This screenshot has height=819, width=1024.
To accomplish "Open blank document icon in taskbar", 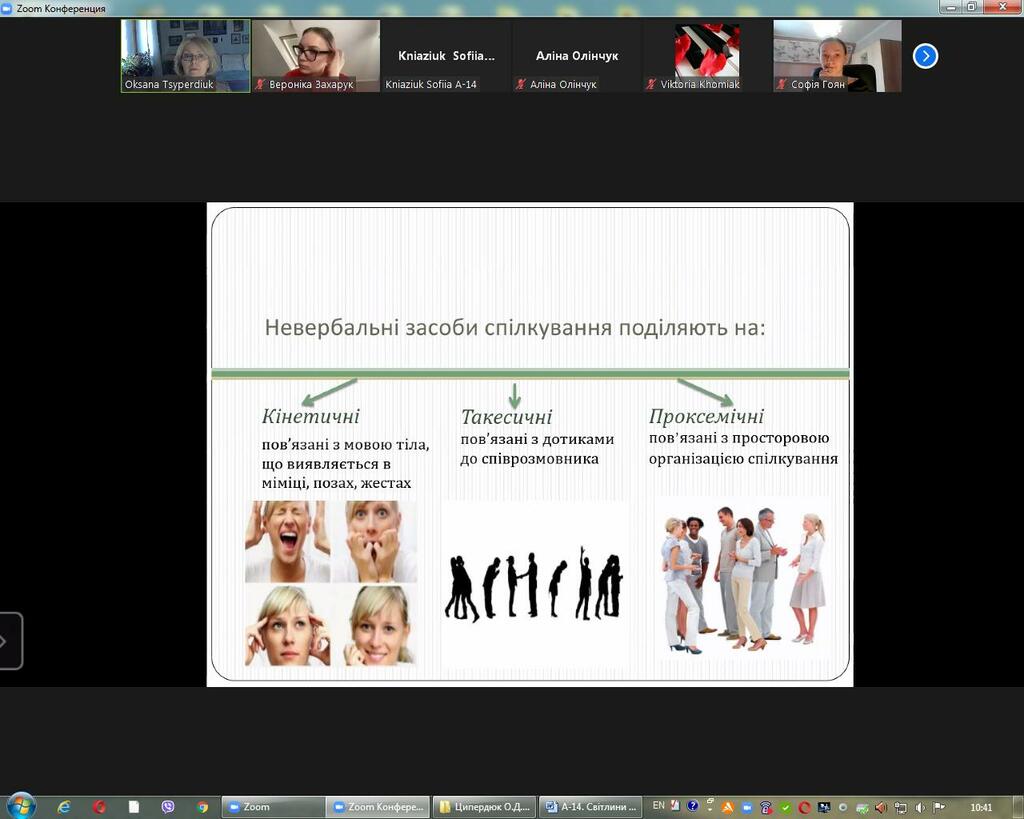I will point(134,807).
